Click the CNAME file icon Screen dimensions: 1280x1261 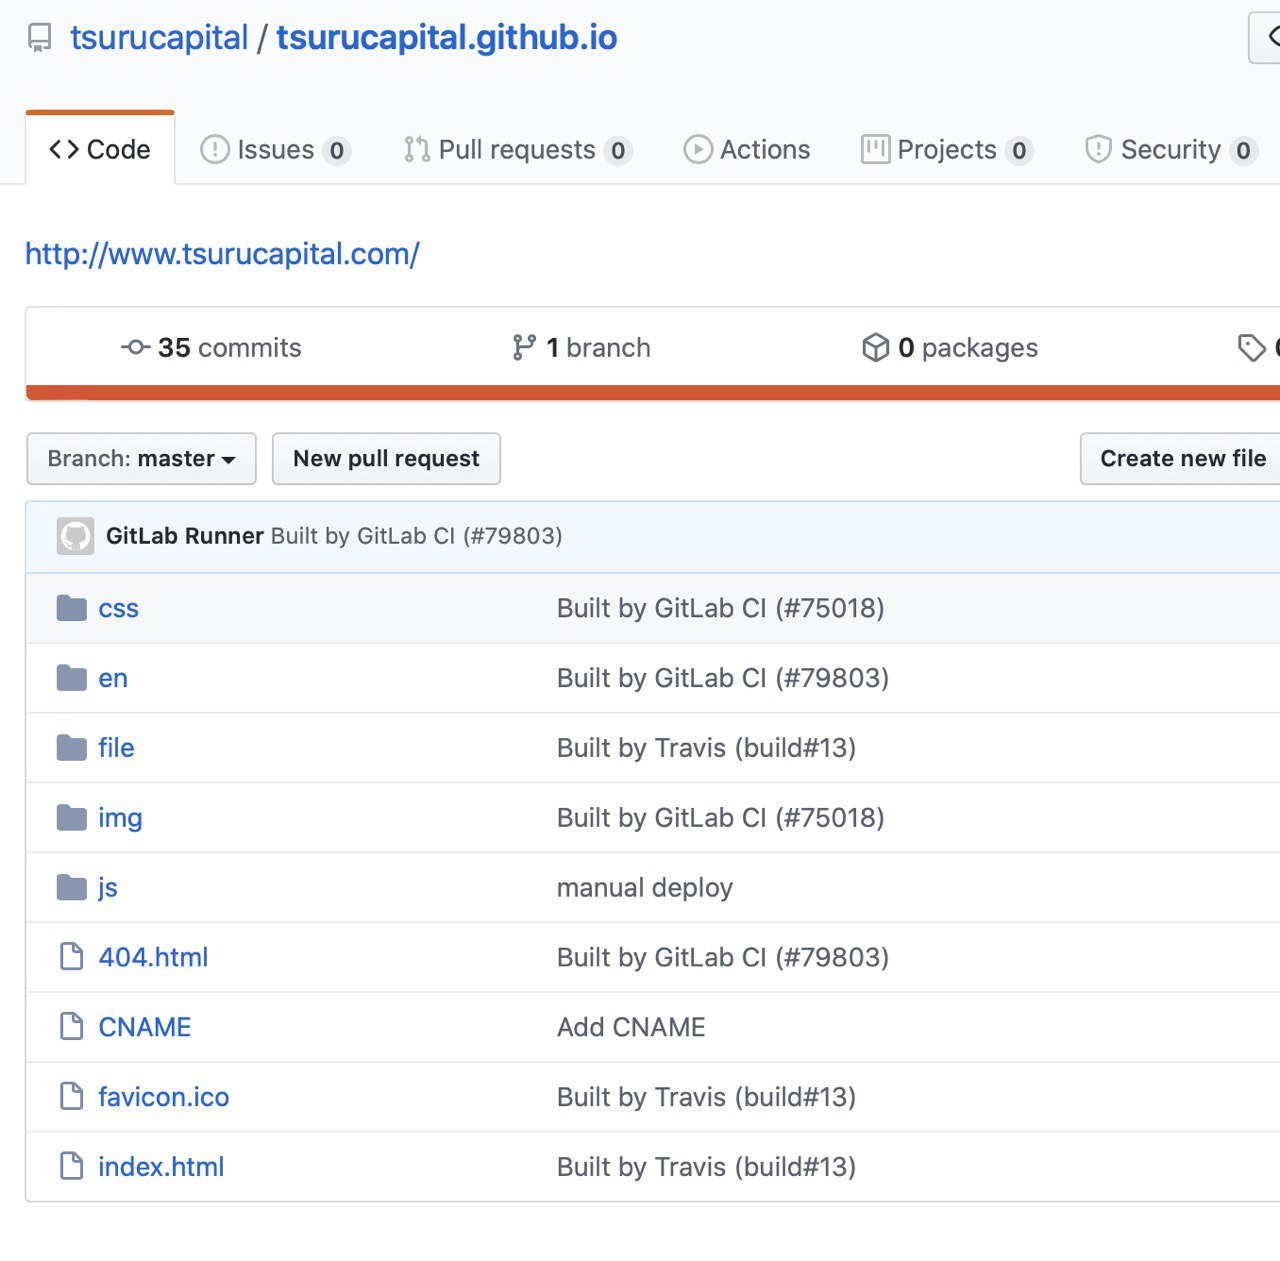[x=72, y=1027]
